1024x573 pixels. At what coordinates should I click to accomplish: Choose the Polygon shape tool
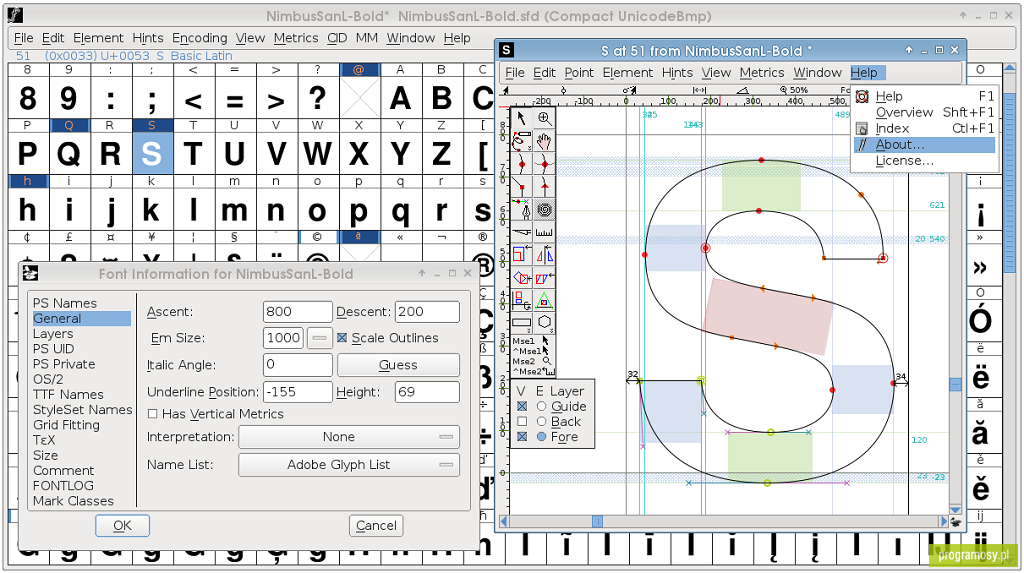(x=544, y=323)
